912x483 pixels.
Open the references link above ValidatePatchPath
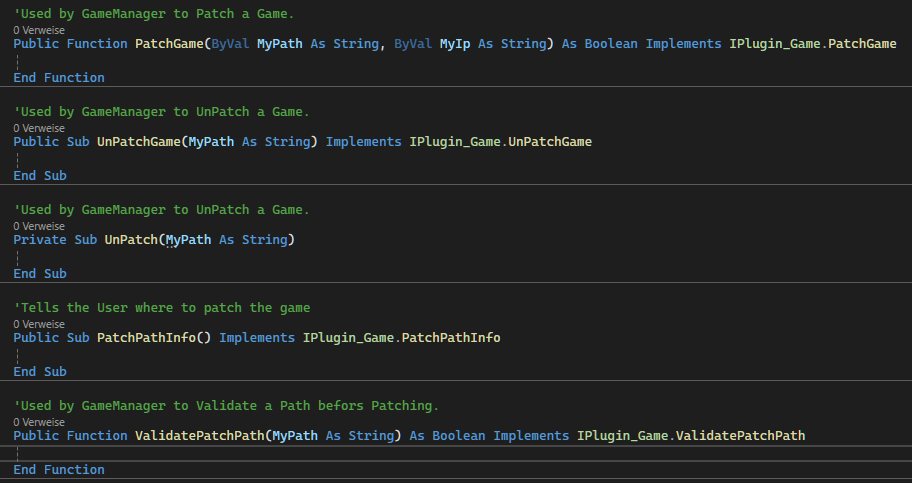39,422
